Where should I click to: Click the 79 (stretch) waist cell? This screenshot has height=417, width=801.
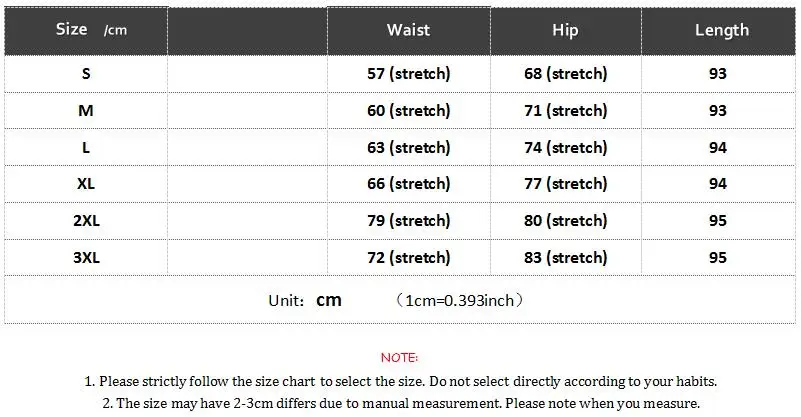click(x=409, y=221)
